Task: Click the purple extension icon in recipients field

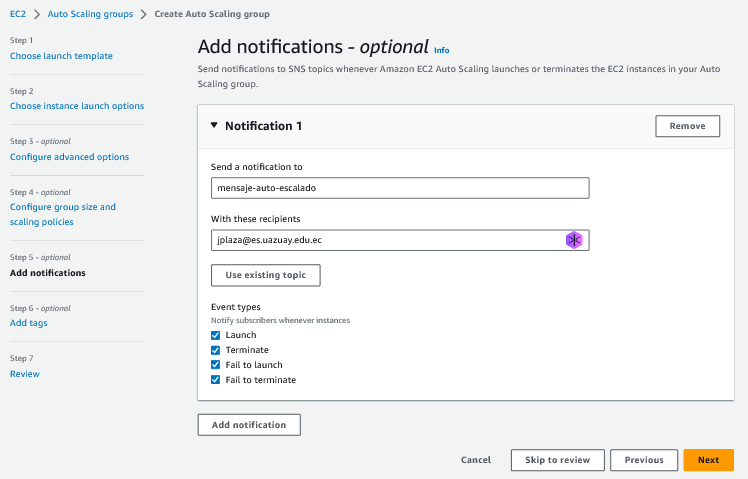Action: click(574, 240)
